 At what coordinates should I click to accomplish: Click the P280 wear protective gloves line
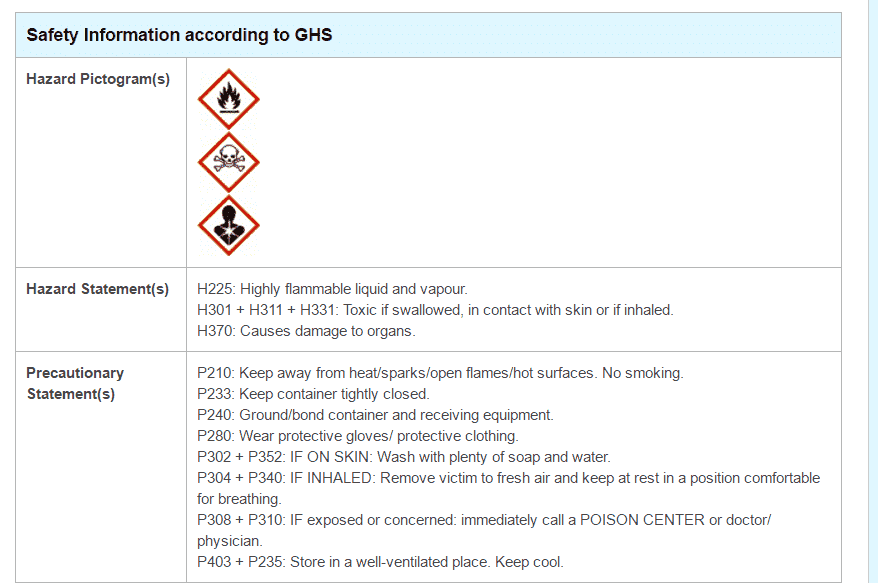(x=357, y=436)
